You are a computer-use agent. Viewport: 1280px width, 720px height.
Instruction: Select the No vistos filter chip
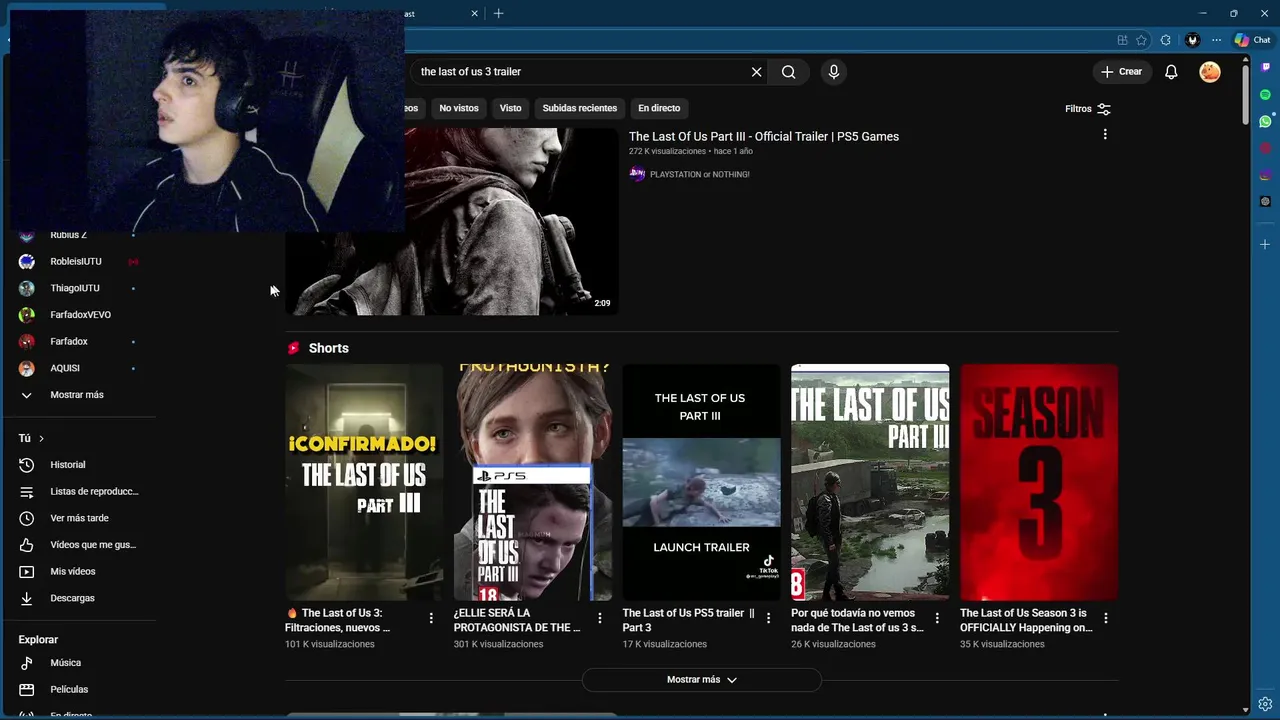pos(459,108)
